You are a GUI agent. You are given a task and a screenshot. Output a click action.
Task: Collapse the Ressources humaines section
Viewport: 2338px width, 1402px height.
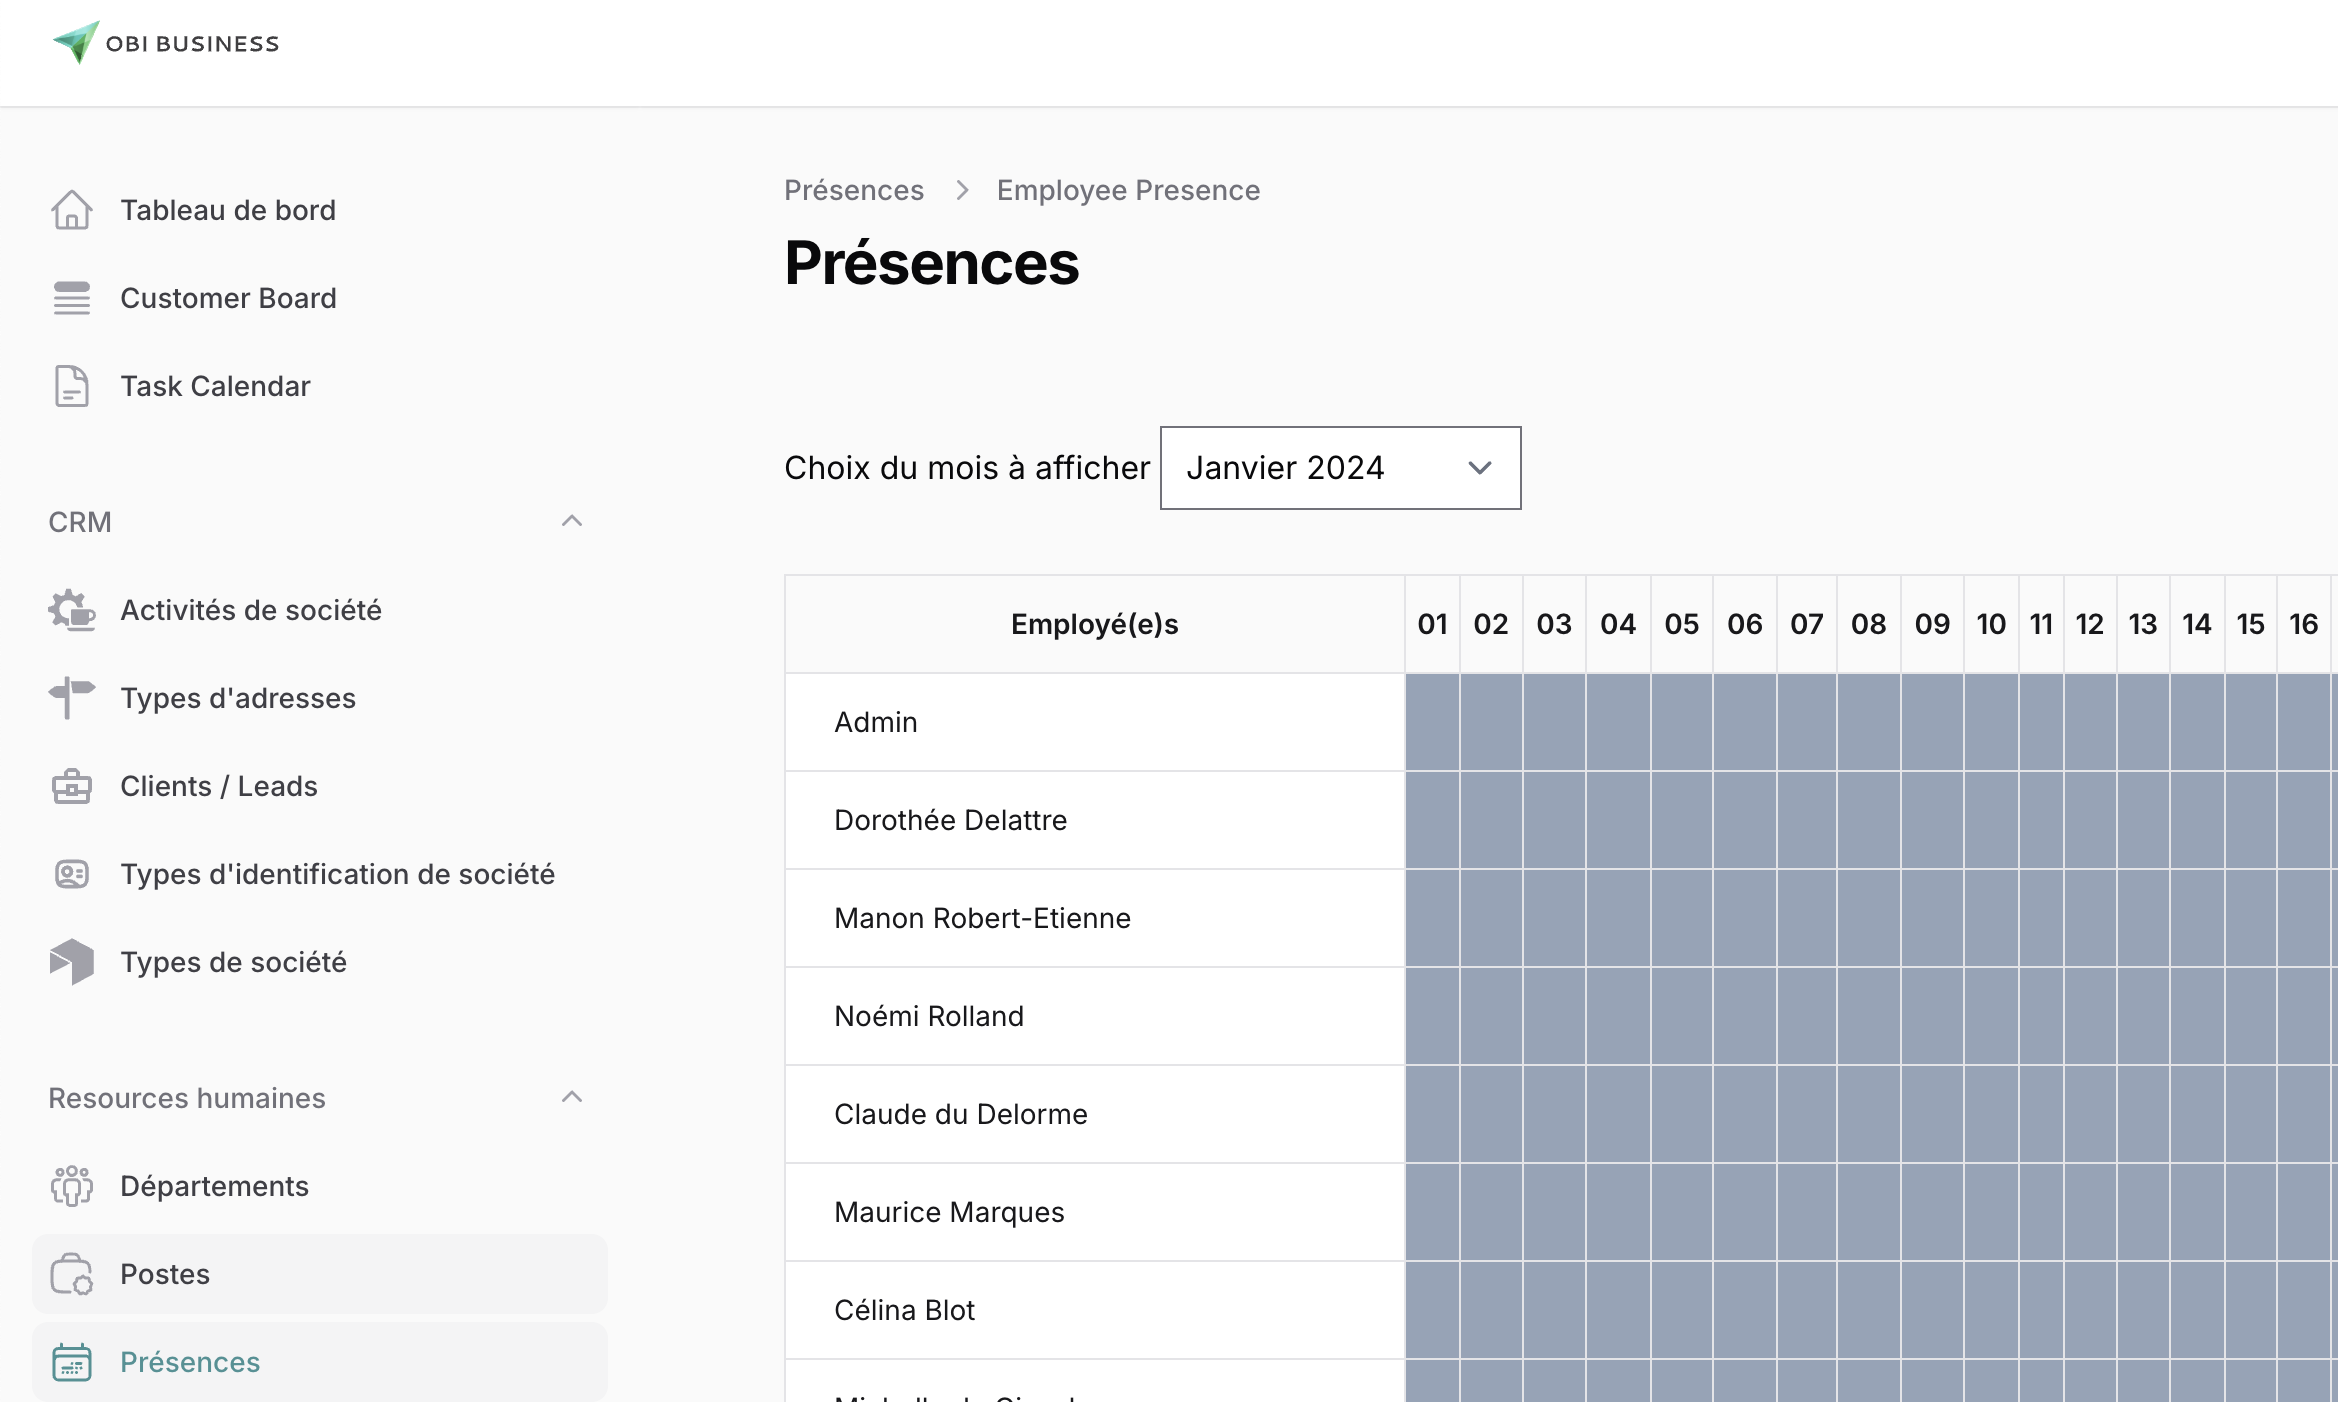coord(572,1097)
